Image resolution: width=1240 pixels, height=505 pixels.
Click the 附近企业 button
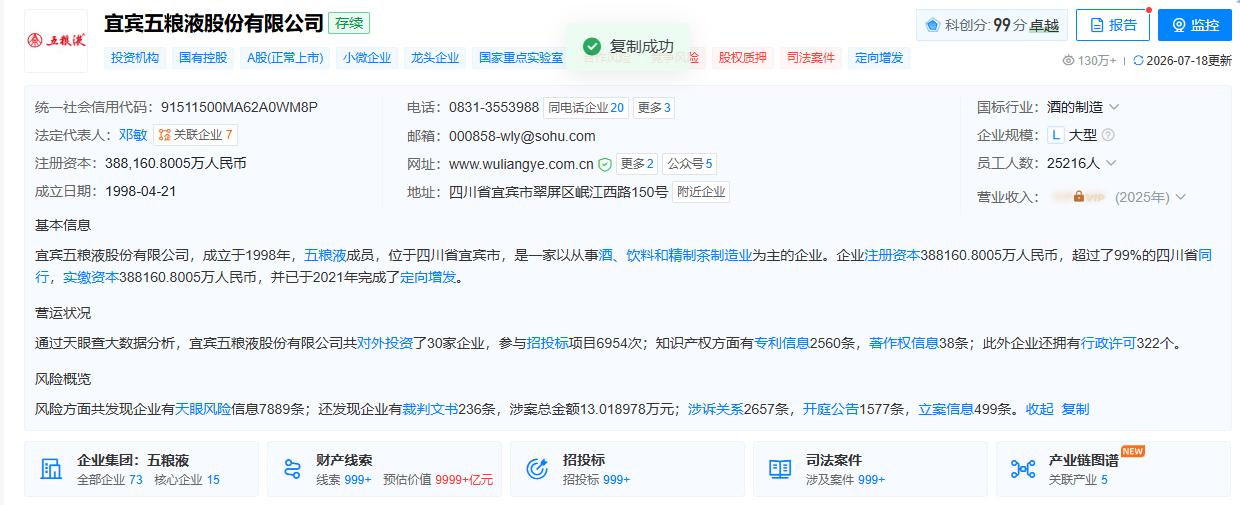701,192
